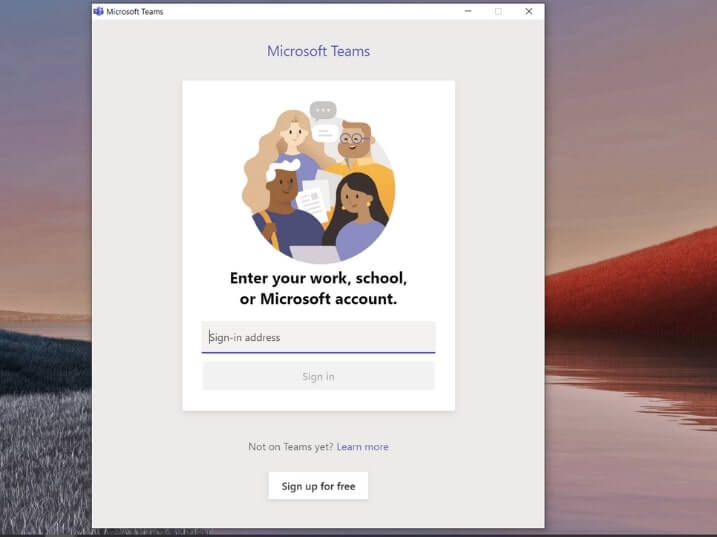
Task: Click the man with glasses in illustration
Action: coord(355,145)
